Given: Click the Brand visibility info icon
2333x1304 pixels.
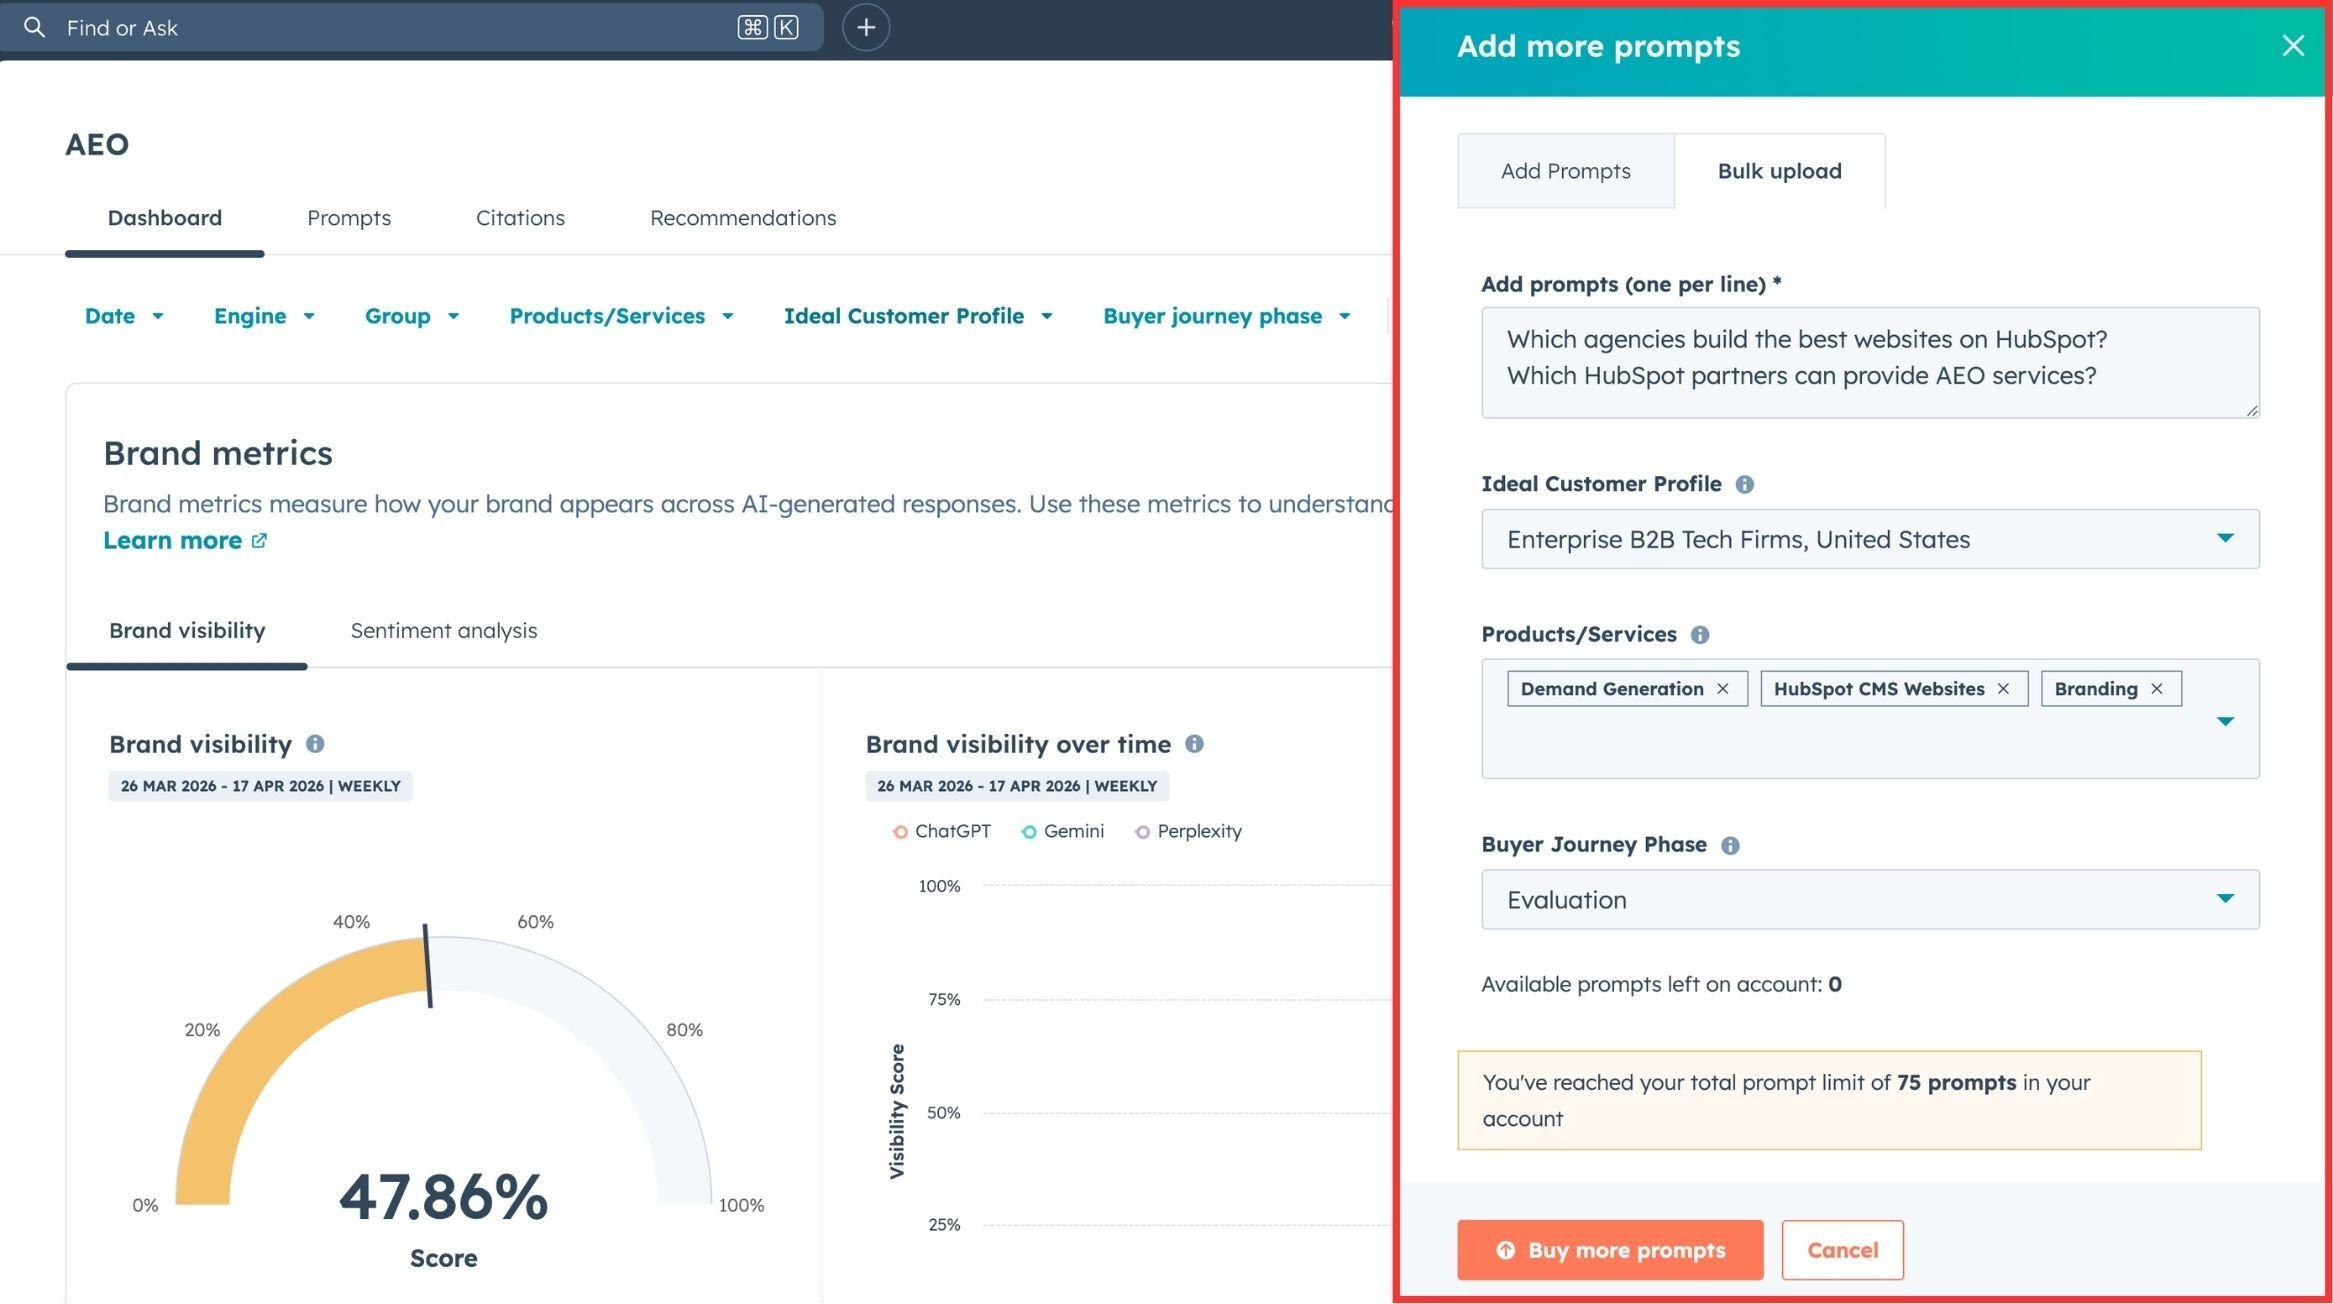Looking at the screenshot, I should tap(316, 744).
